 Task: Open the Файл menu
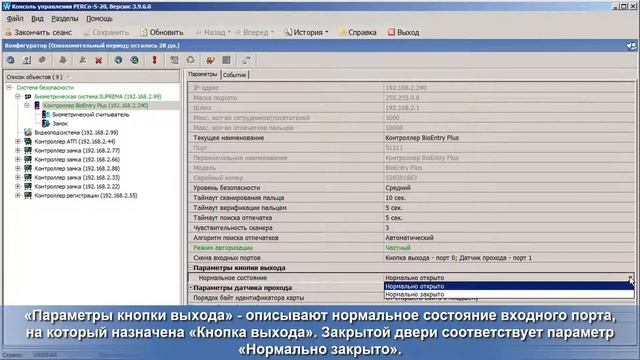pos(15,19)
